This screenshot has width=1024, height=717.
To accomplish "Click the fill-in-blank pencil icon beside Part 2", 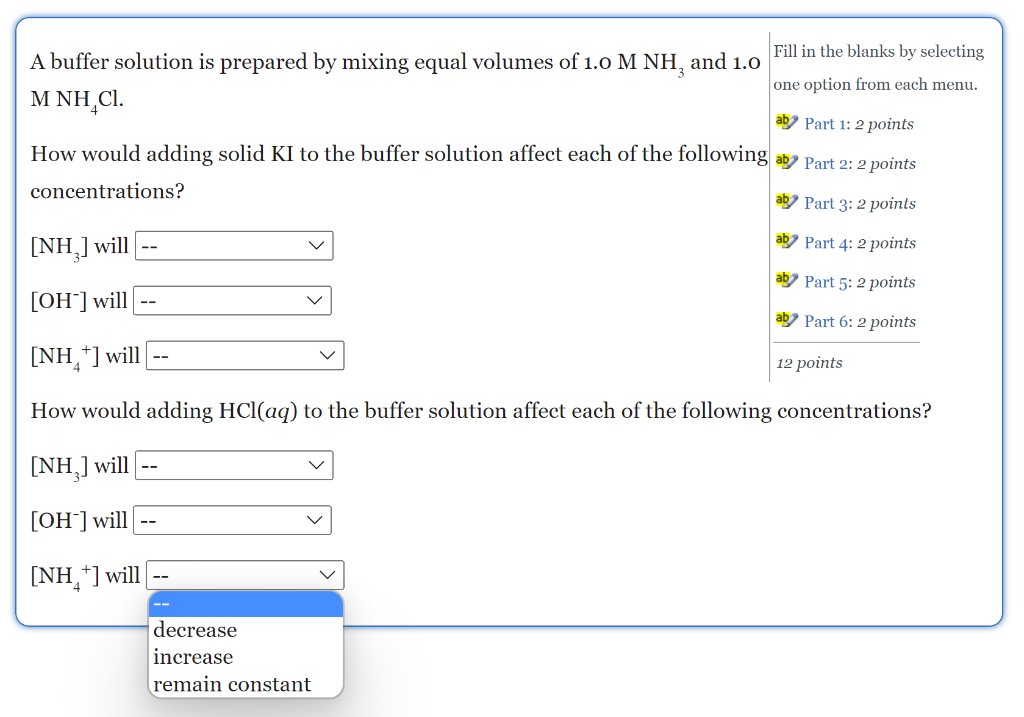I will (784, 159).
